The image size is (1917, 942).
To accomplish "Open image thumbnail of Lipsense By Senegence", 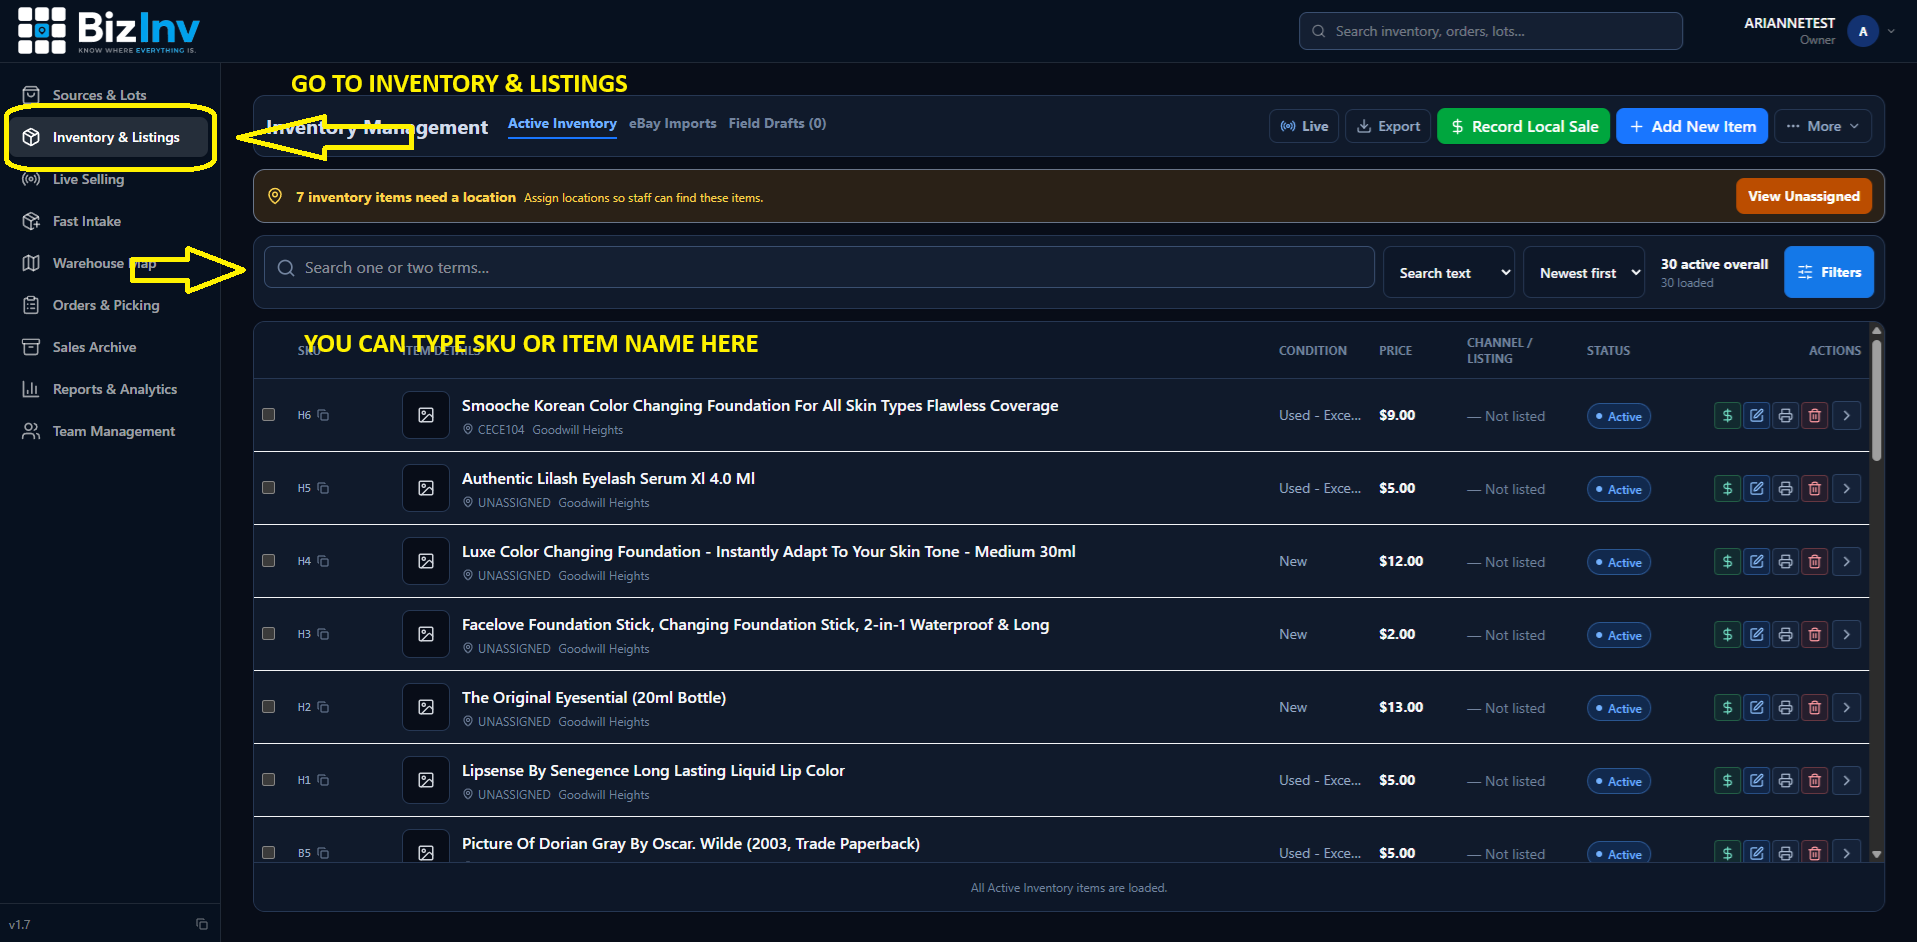I will pos(426,780).
